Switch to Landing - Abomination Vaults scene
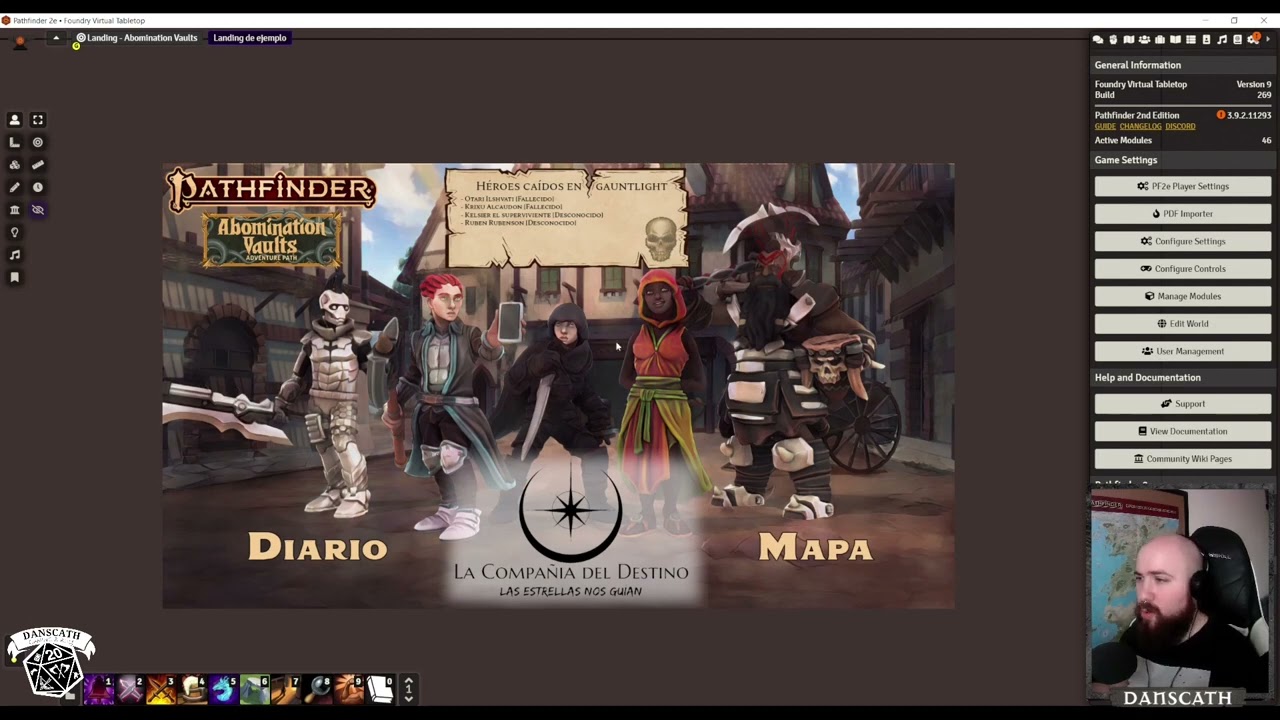1280x720 pixels. point(137,38)
